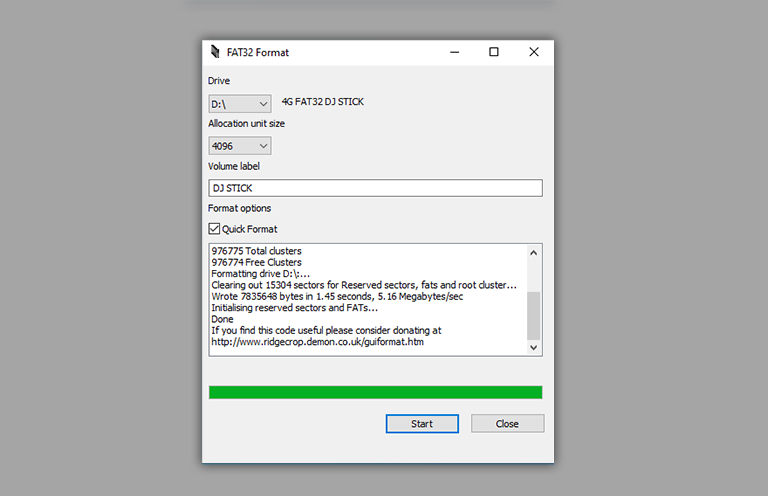Image resolution: width=768 pixels, height=496 pixels.
Task: Click the 'Initialising reserved sectors and FATs' line
Action: pos(294,307)
